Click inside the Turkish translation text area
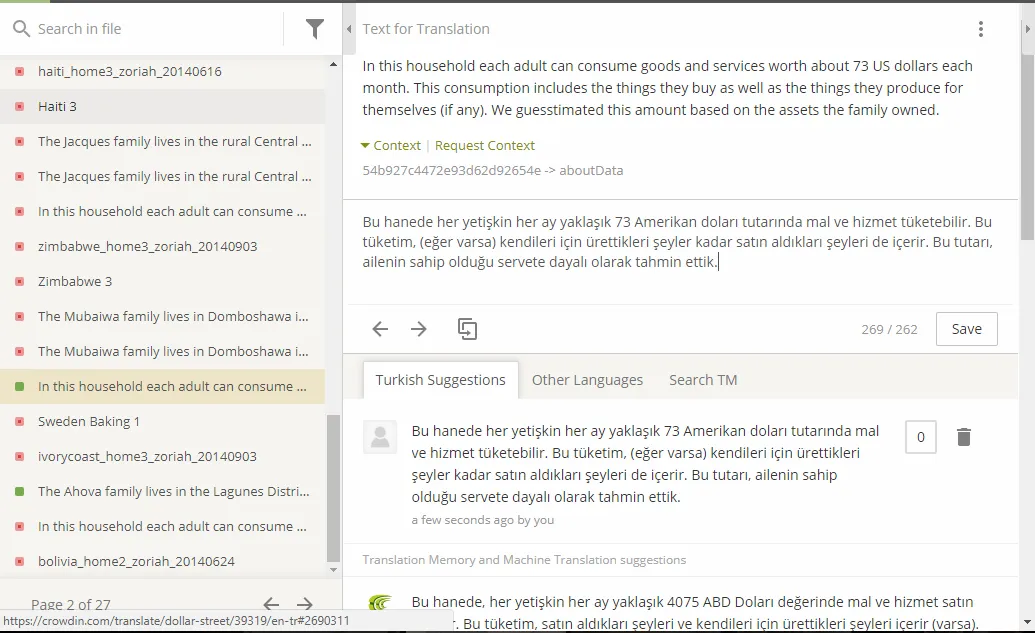1035x633 pixels. tap(679, 251)
